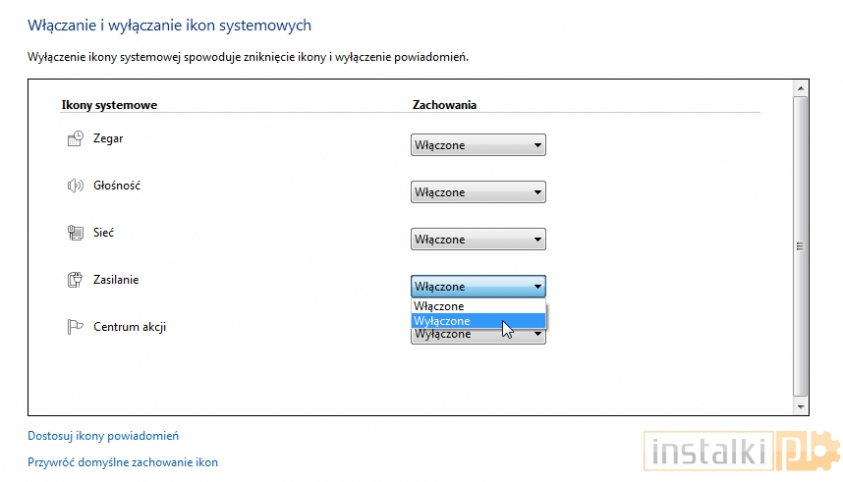Screen dimensions: 843x482
Task: Click the Centrum akcji row label
Action: click(129, 327)
